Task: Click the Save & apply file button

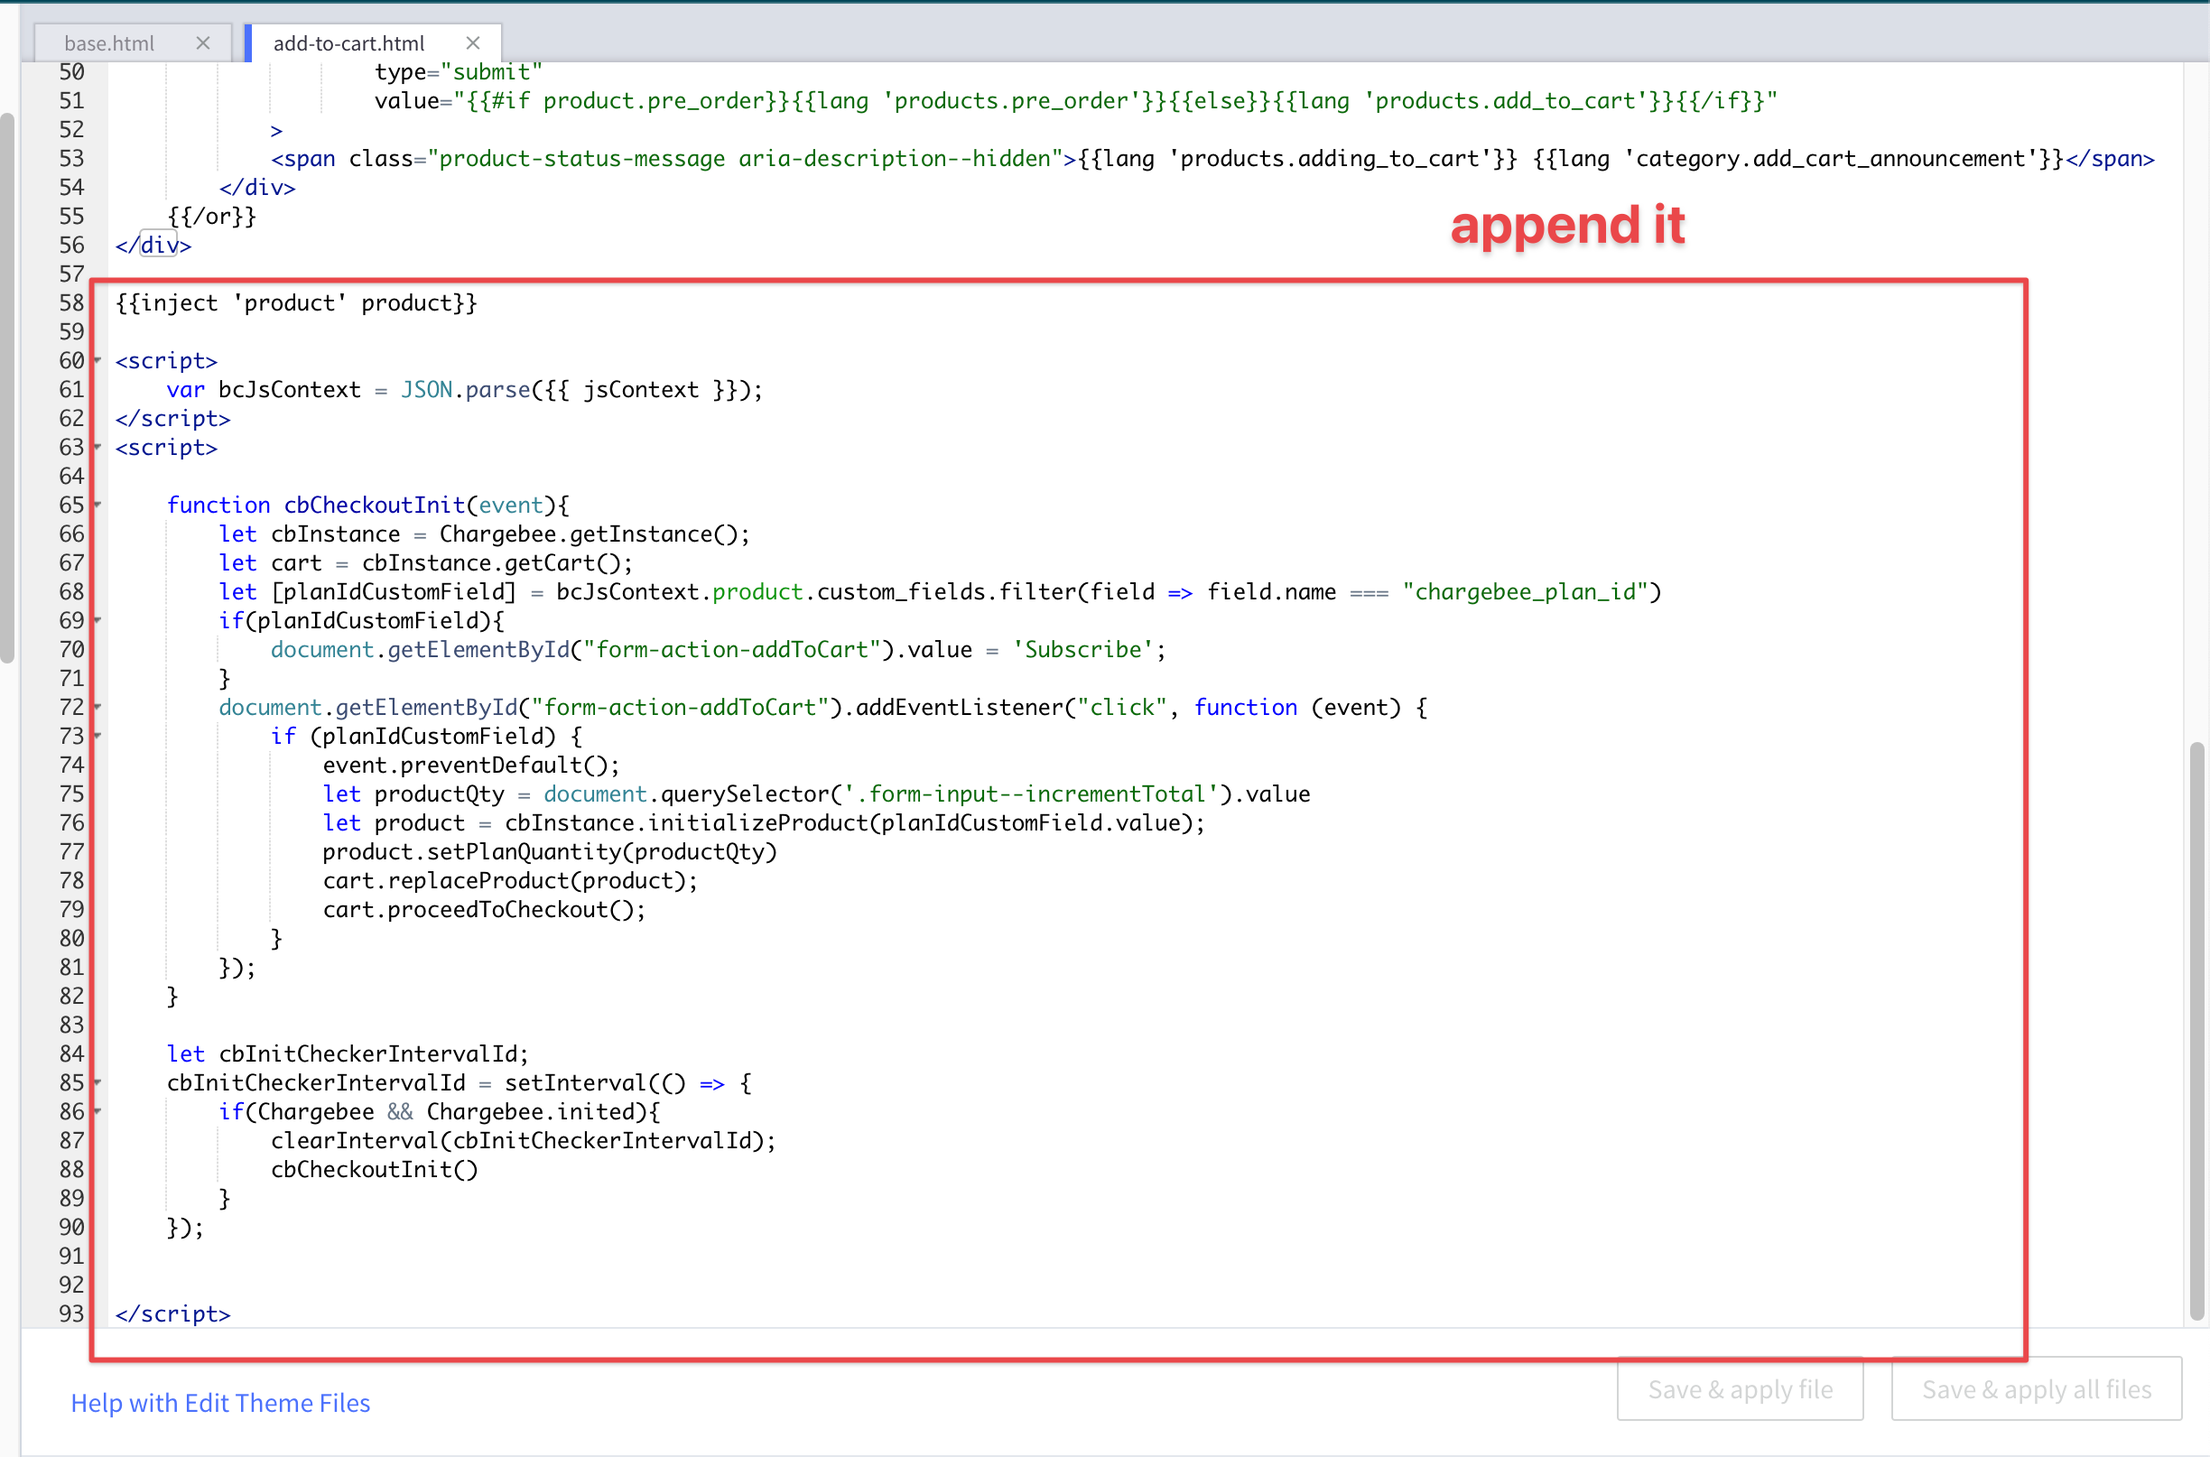Action: [1739, 1389]
